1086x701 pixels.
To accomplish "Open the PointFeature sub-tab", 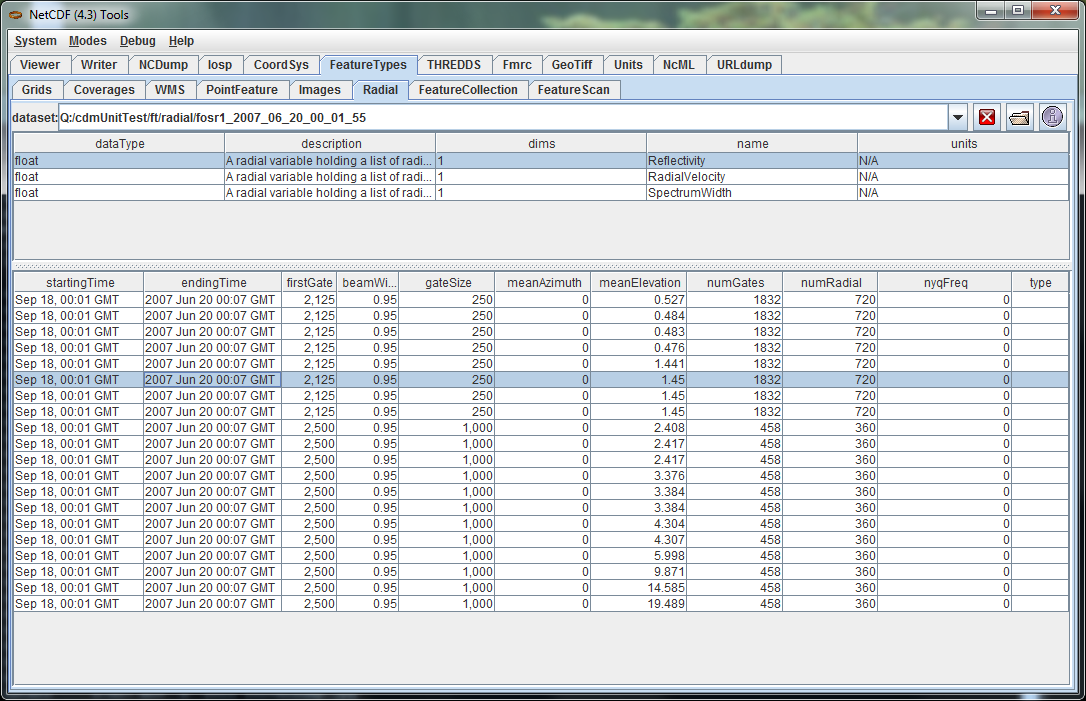I will [242, 90].
